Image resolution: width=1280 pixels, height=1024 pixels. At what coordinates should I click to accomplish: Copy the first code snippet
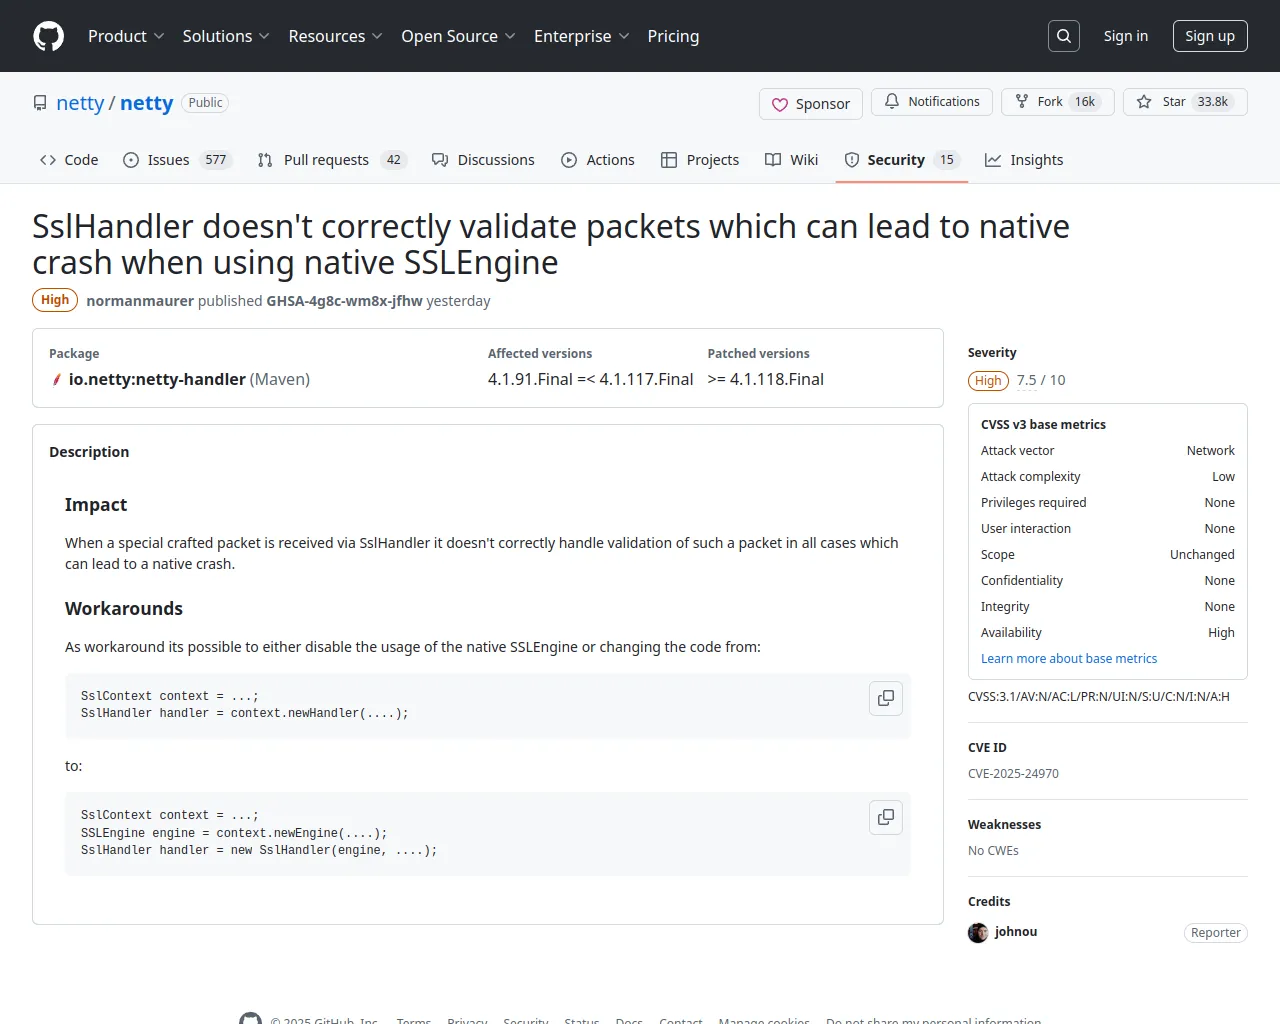(886, 698)
